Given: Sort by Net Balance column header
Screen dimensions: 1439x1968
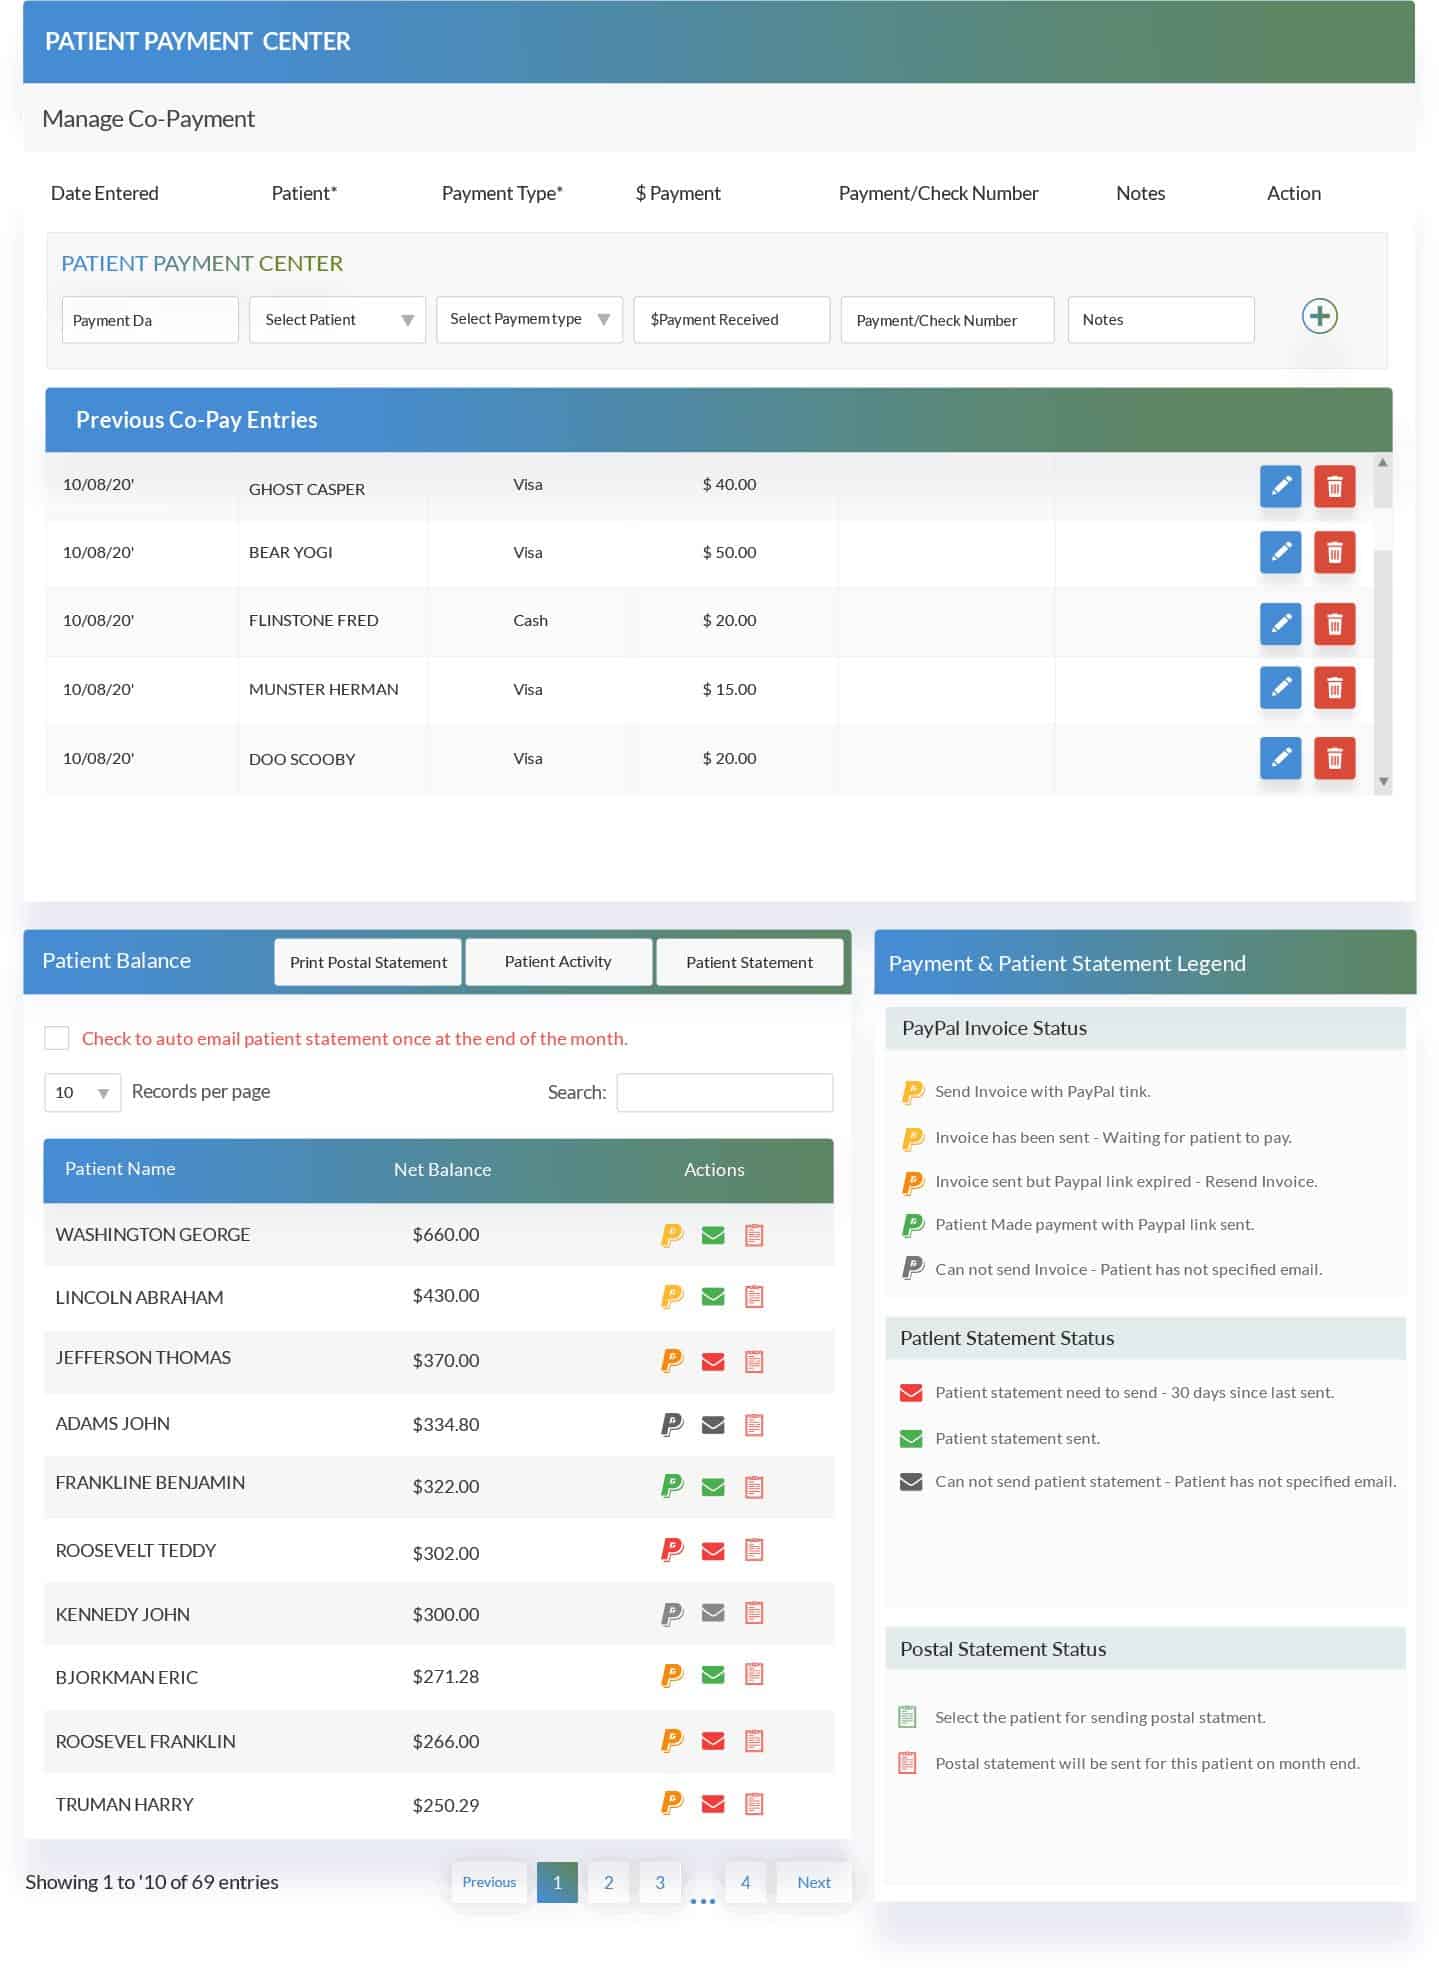Looking at the screenshot, I should click(442, 1169).
